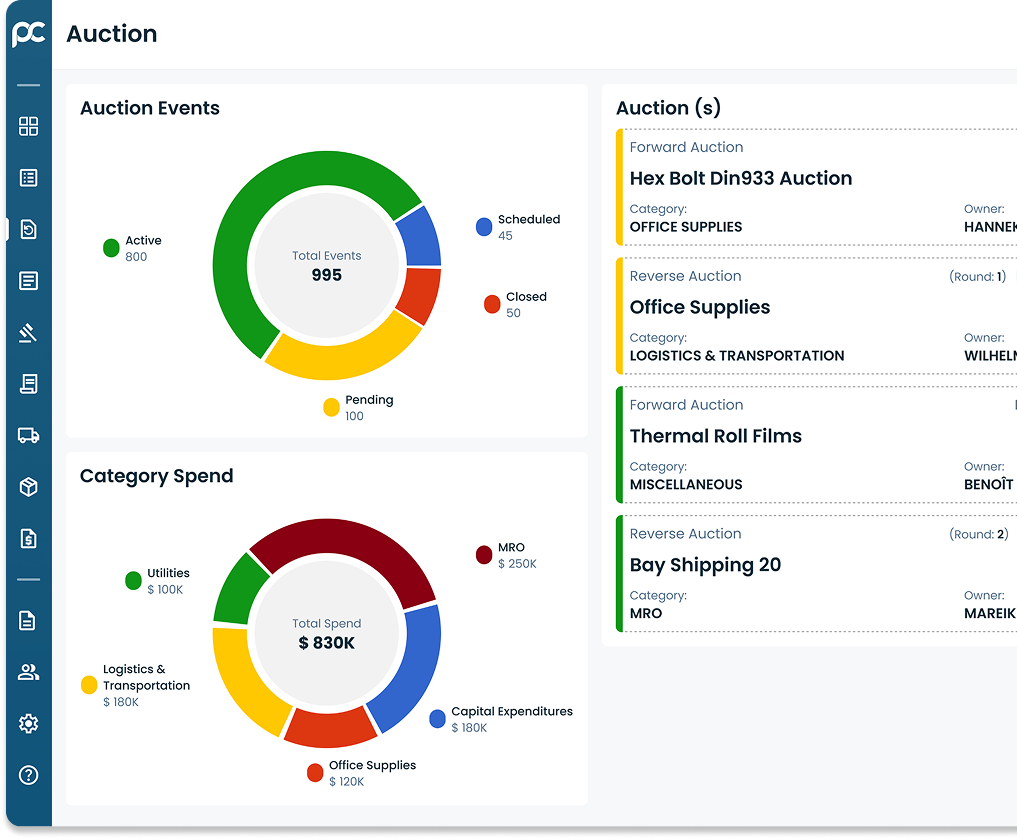Screen dimensions: 1017x839
Task: Open the Thermal Roll Films auction
Action: 715,437
